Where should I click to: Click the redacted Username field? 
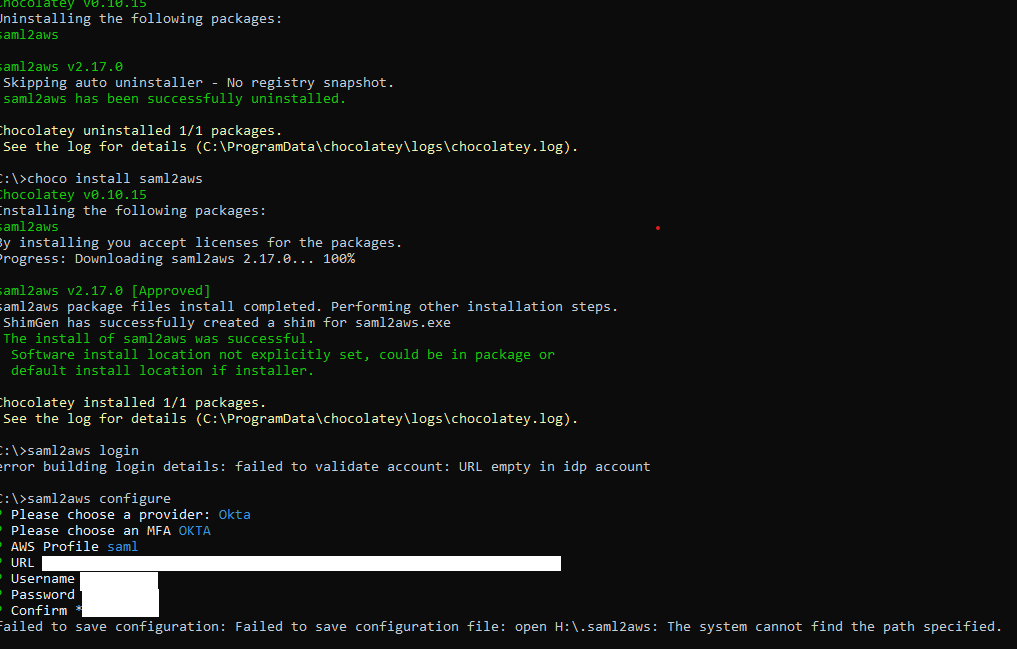120,578
